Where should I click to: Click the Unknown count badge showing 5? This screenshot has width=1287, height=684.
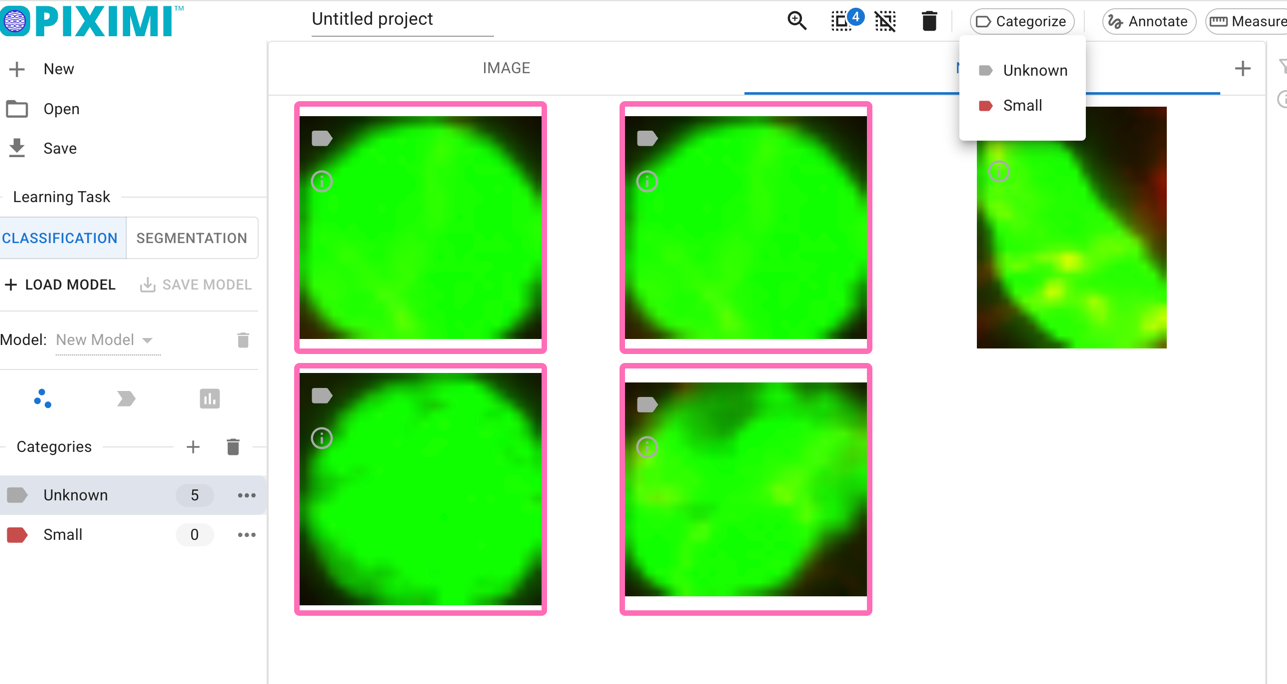pyautogui.click(x=195, y=495)
